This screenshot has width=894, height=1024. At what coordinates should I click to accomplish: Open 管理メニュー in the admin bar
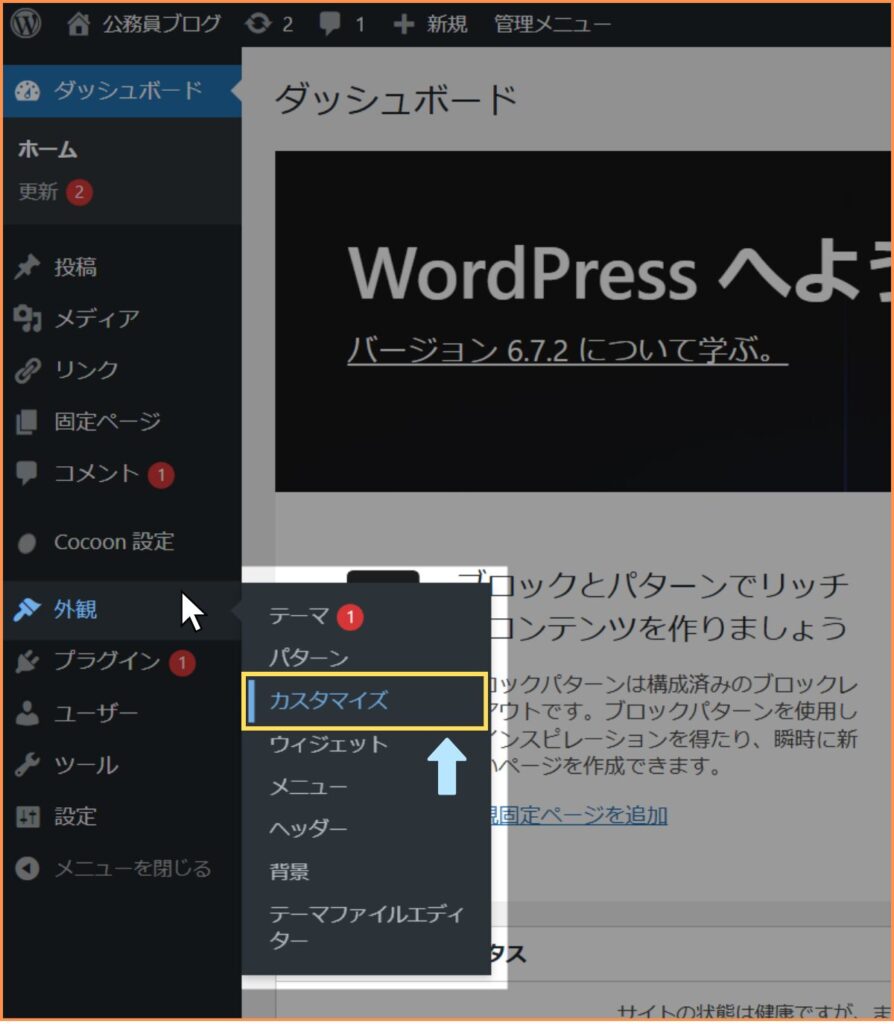(x=552, y=24)
